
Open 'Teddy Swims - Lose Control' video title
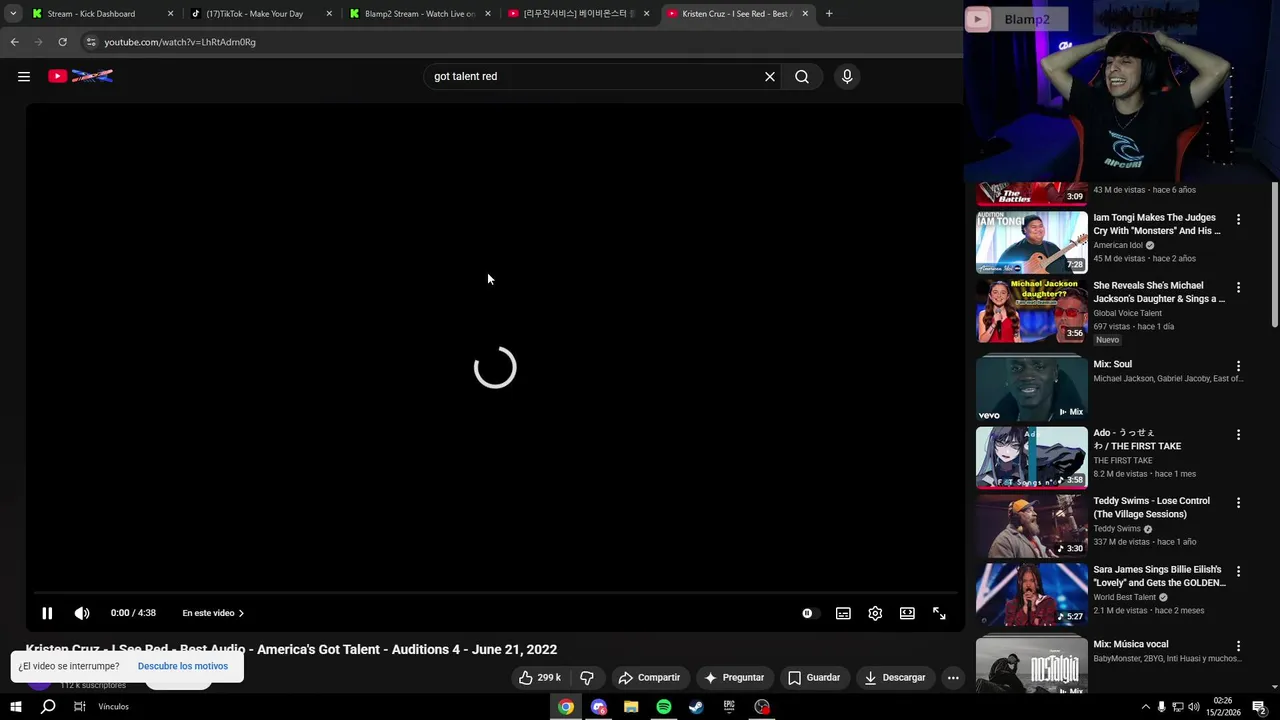(1151, 507)
